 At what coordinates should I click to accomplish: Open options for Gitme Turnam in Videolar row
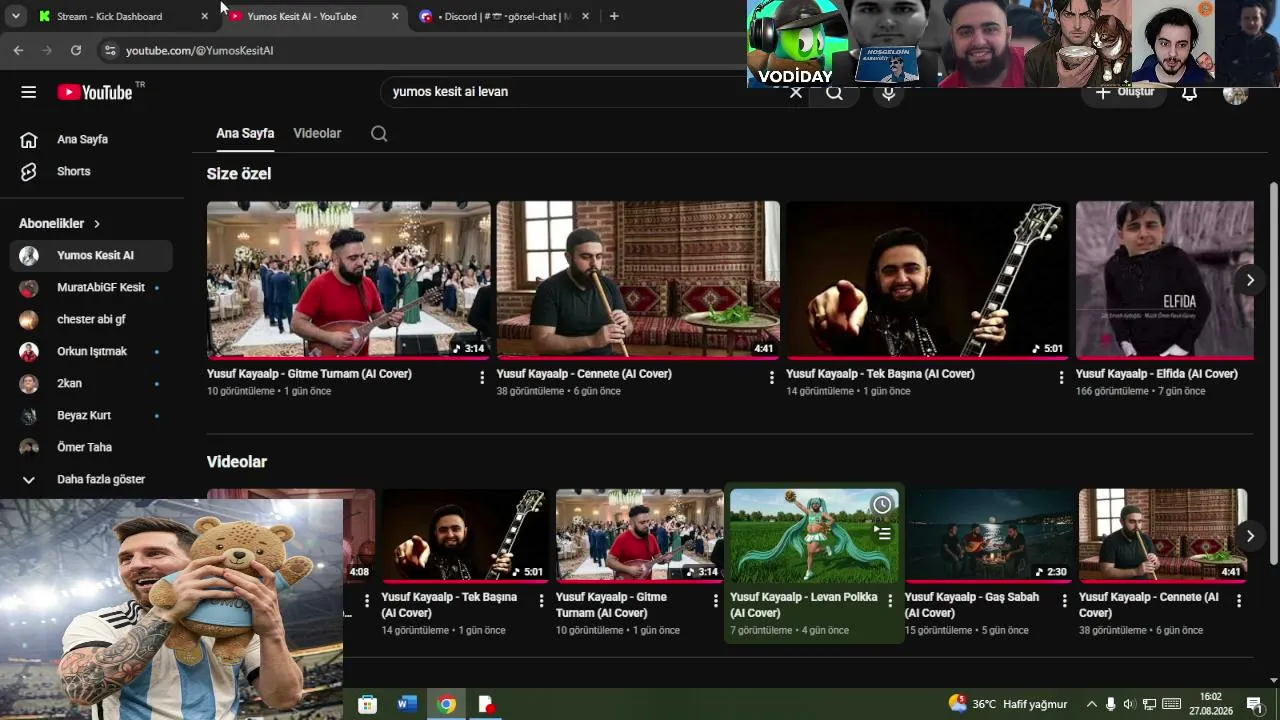(x=716, y=600)
